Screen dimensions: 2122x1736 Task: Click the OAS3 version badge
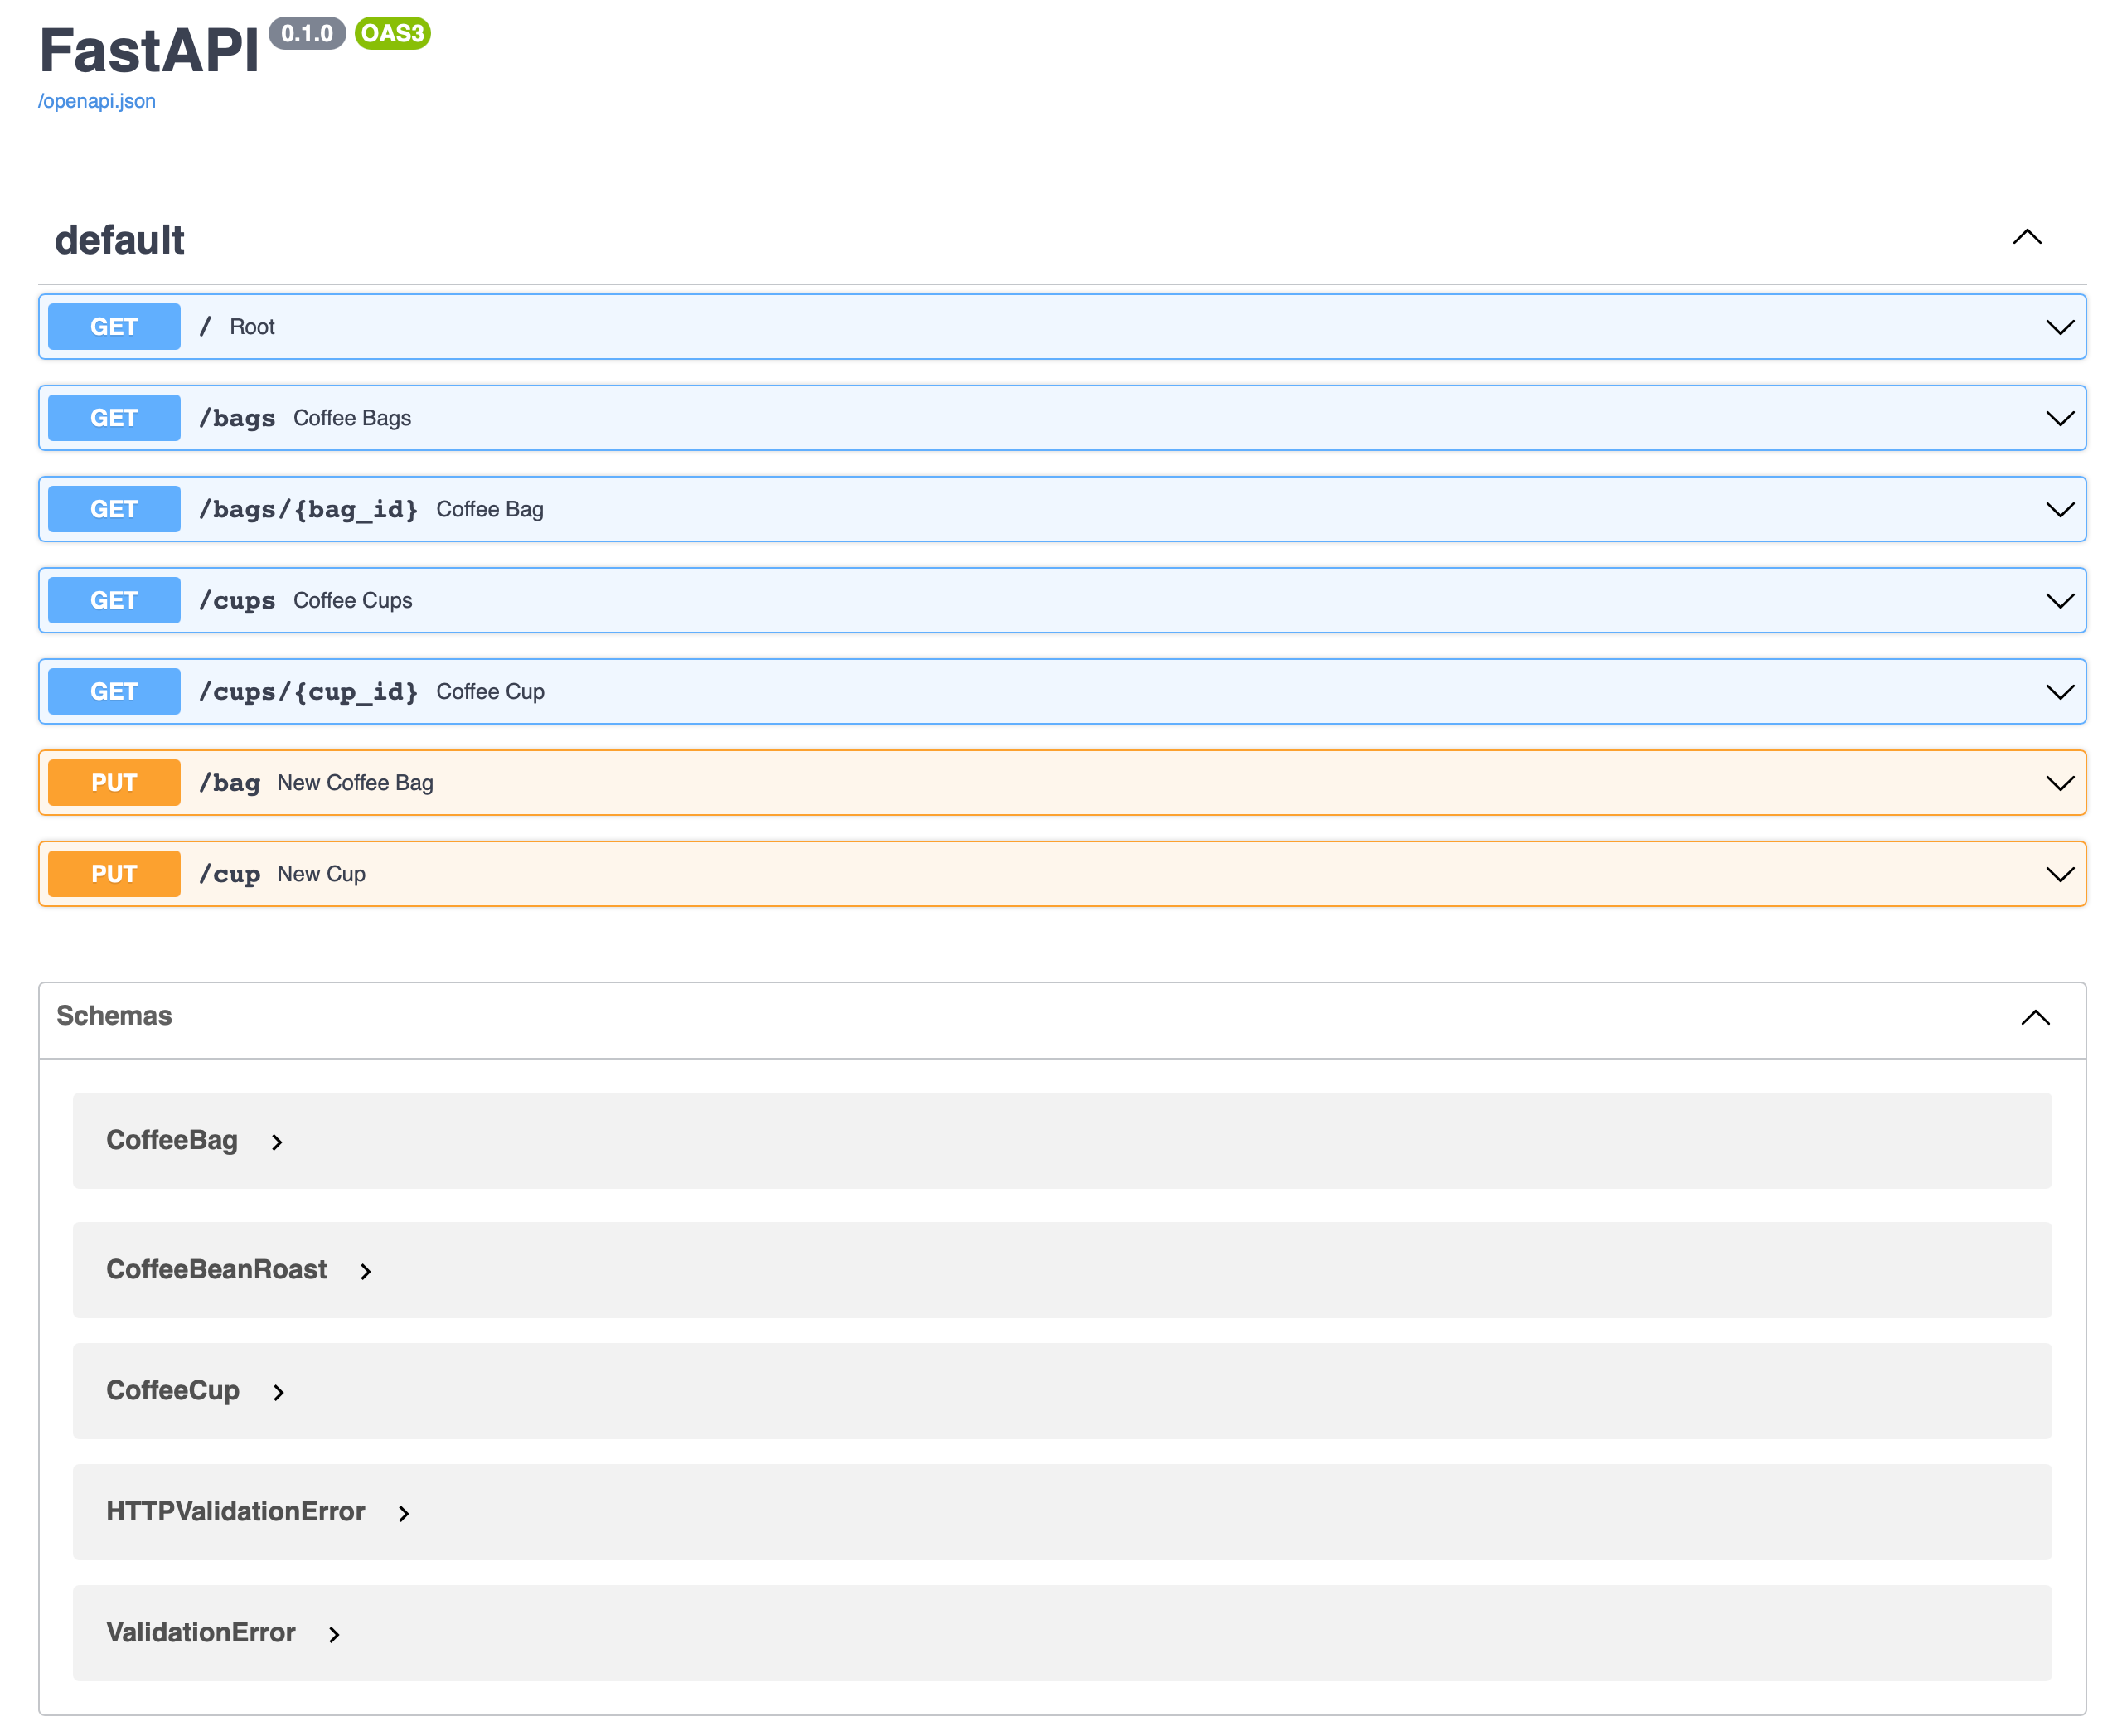(x=392, y=33)
